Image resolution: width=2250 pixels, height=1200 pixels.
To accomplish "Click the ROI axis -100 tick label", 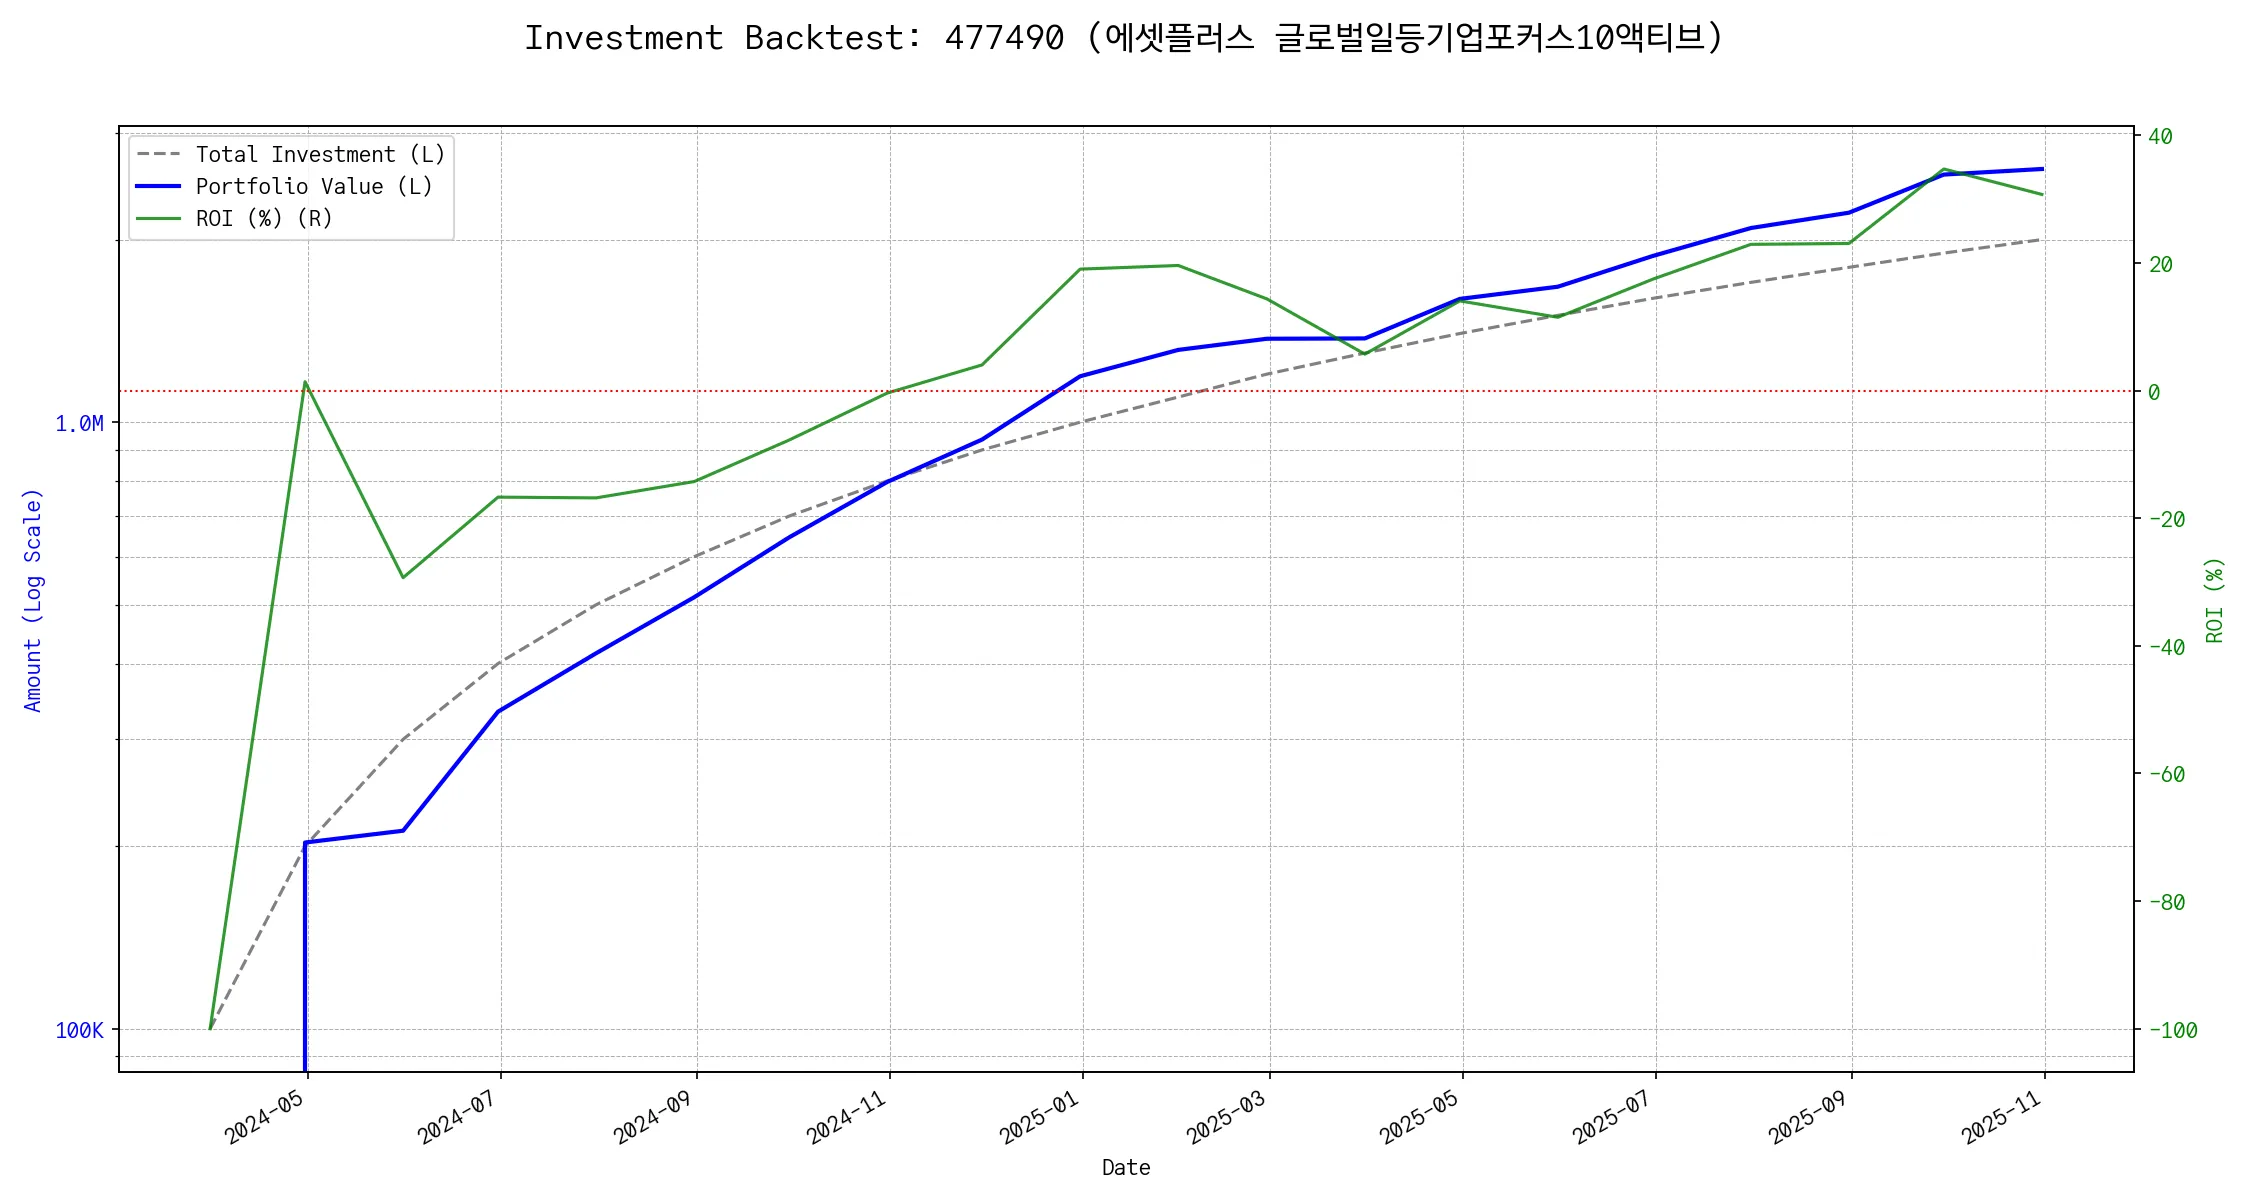I will 2172,1031.
